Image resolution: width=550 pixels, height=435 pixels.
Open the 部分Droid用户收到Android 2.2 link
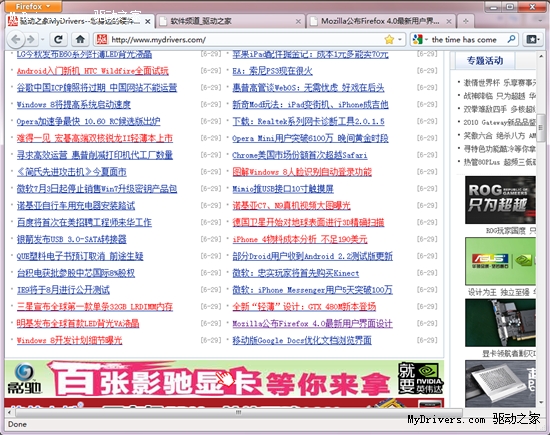313,256
